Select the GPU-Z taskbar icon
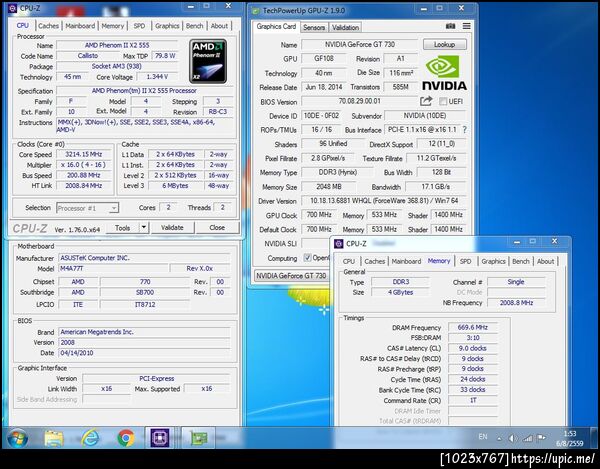The image size is (600, 469). 198,438
